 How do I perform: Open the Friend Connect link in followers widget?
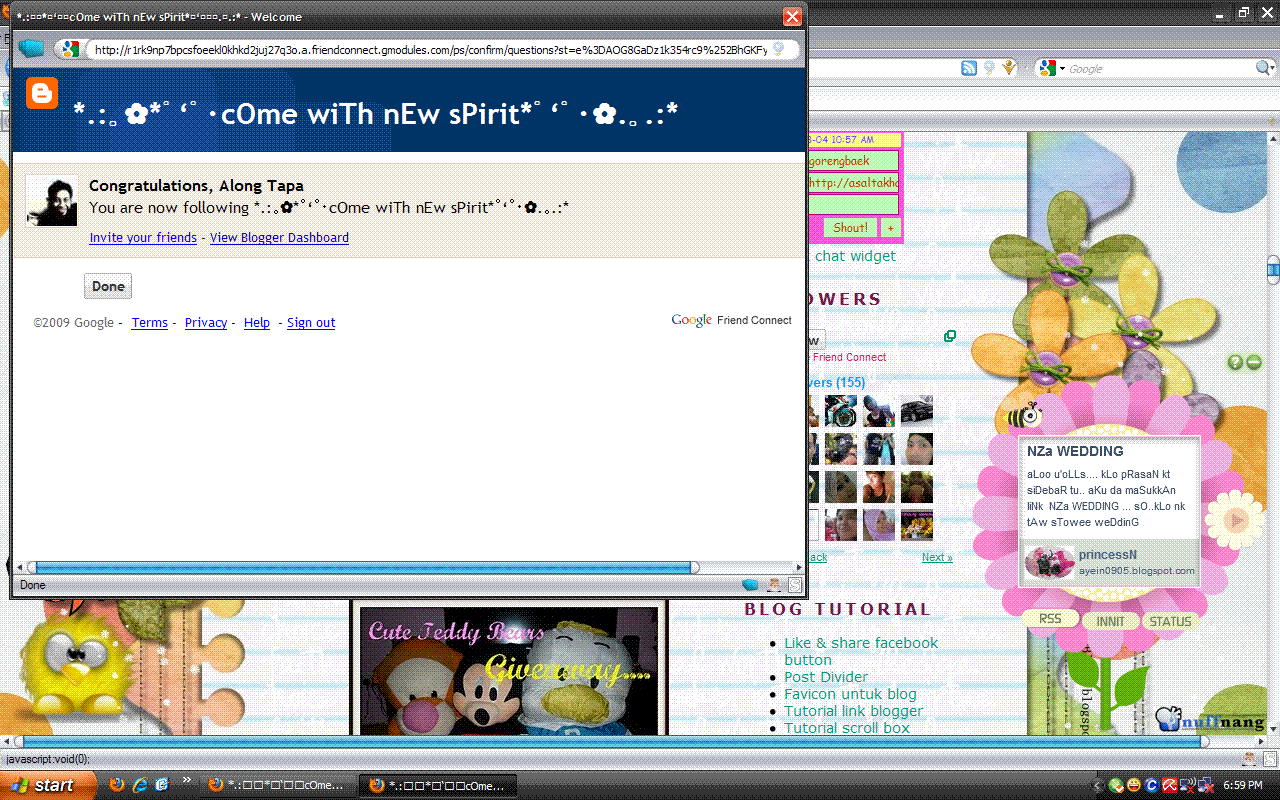(x=849, y=357)
